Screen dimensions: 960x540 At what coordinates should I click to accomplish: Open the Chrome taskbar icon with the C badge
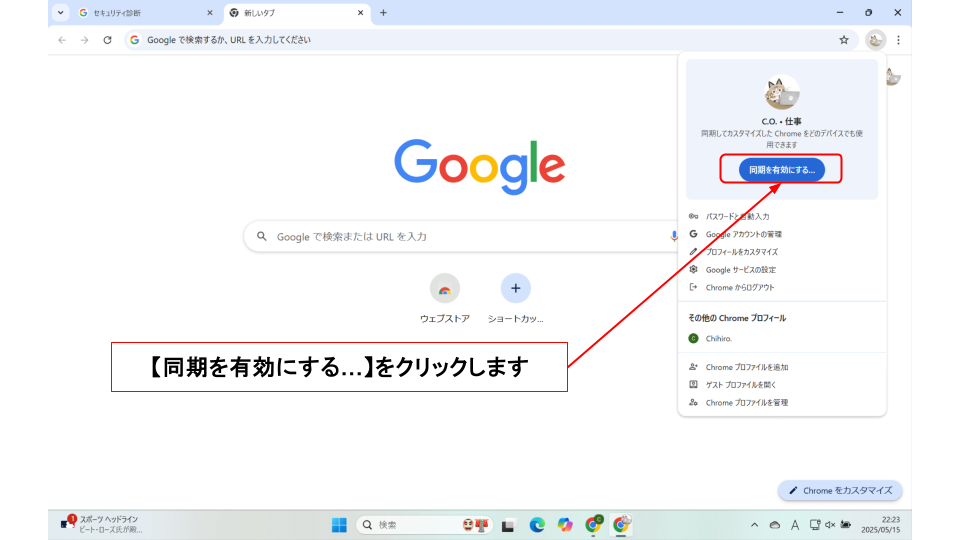(x=593, y=525)
